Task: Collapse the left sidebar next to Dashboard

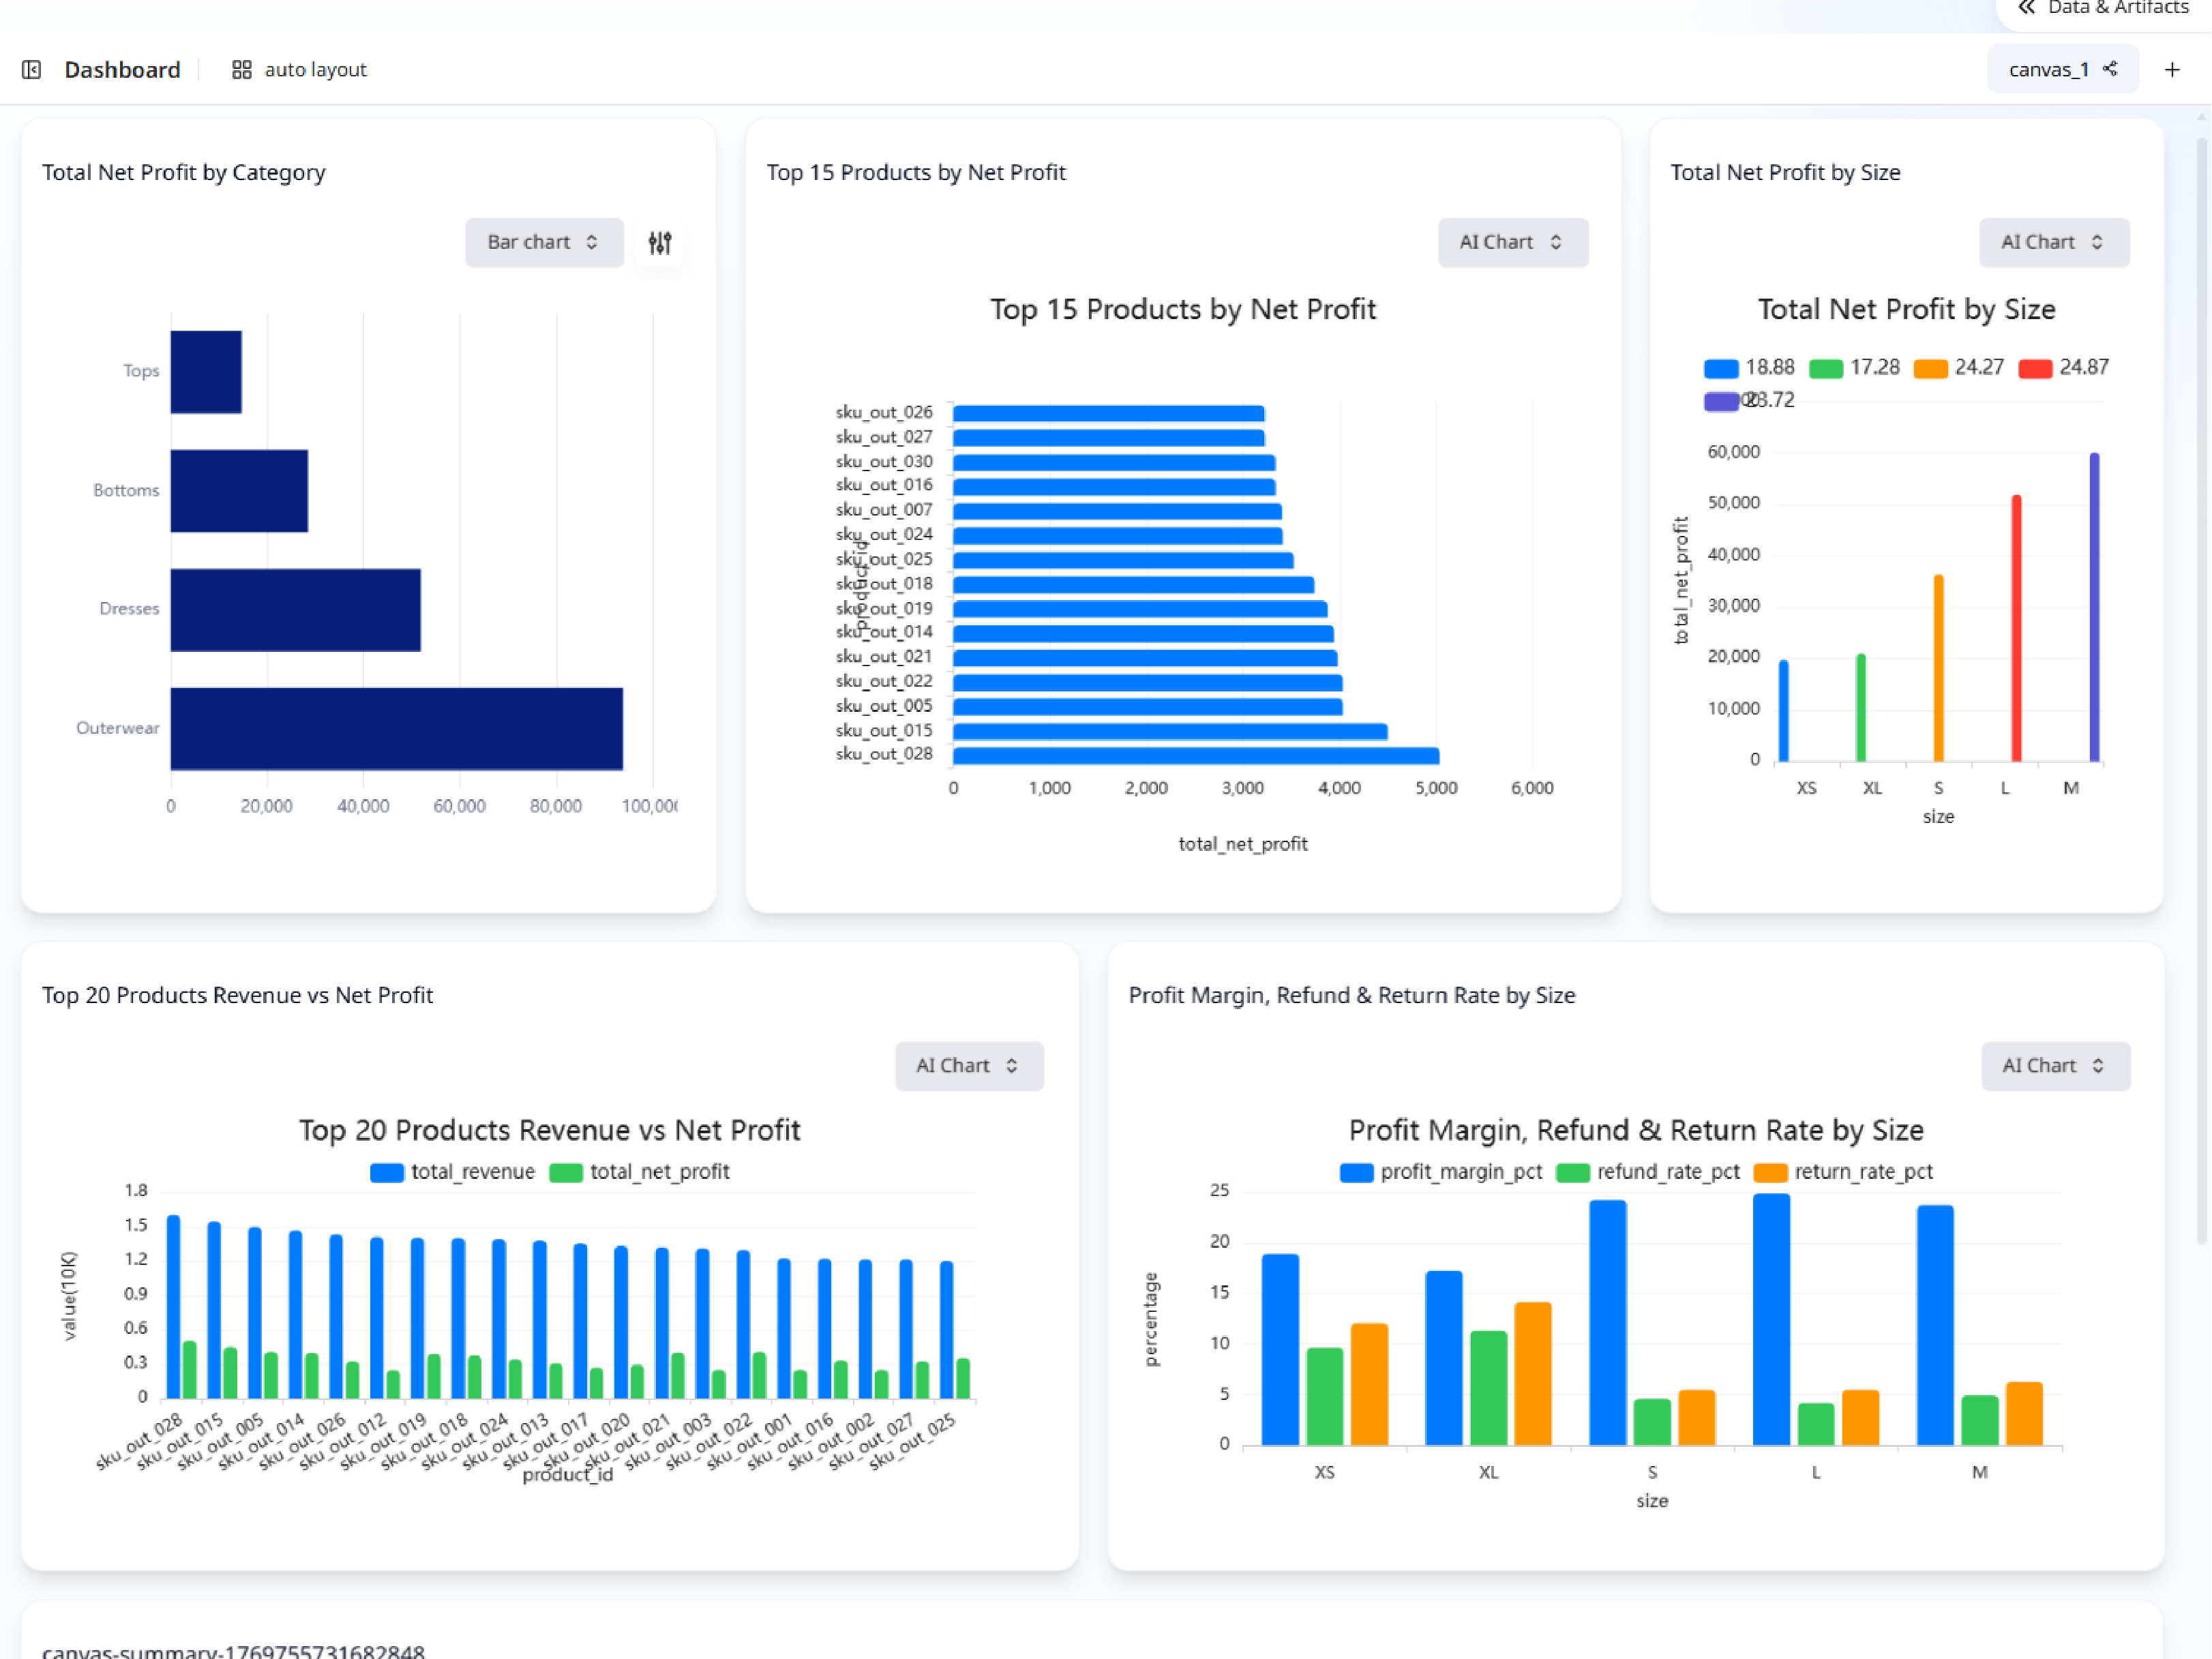Action: click(31, 69)
